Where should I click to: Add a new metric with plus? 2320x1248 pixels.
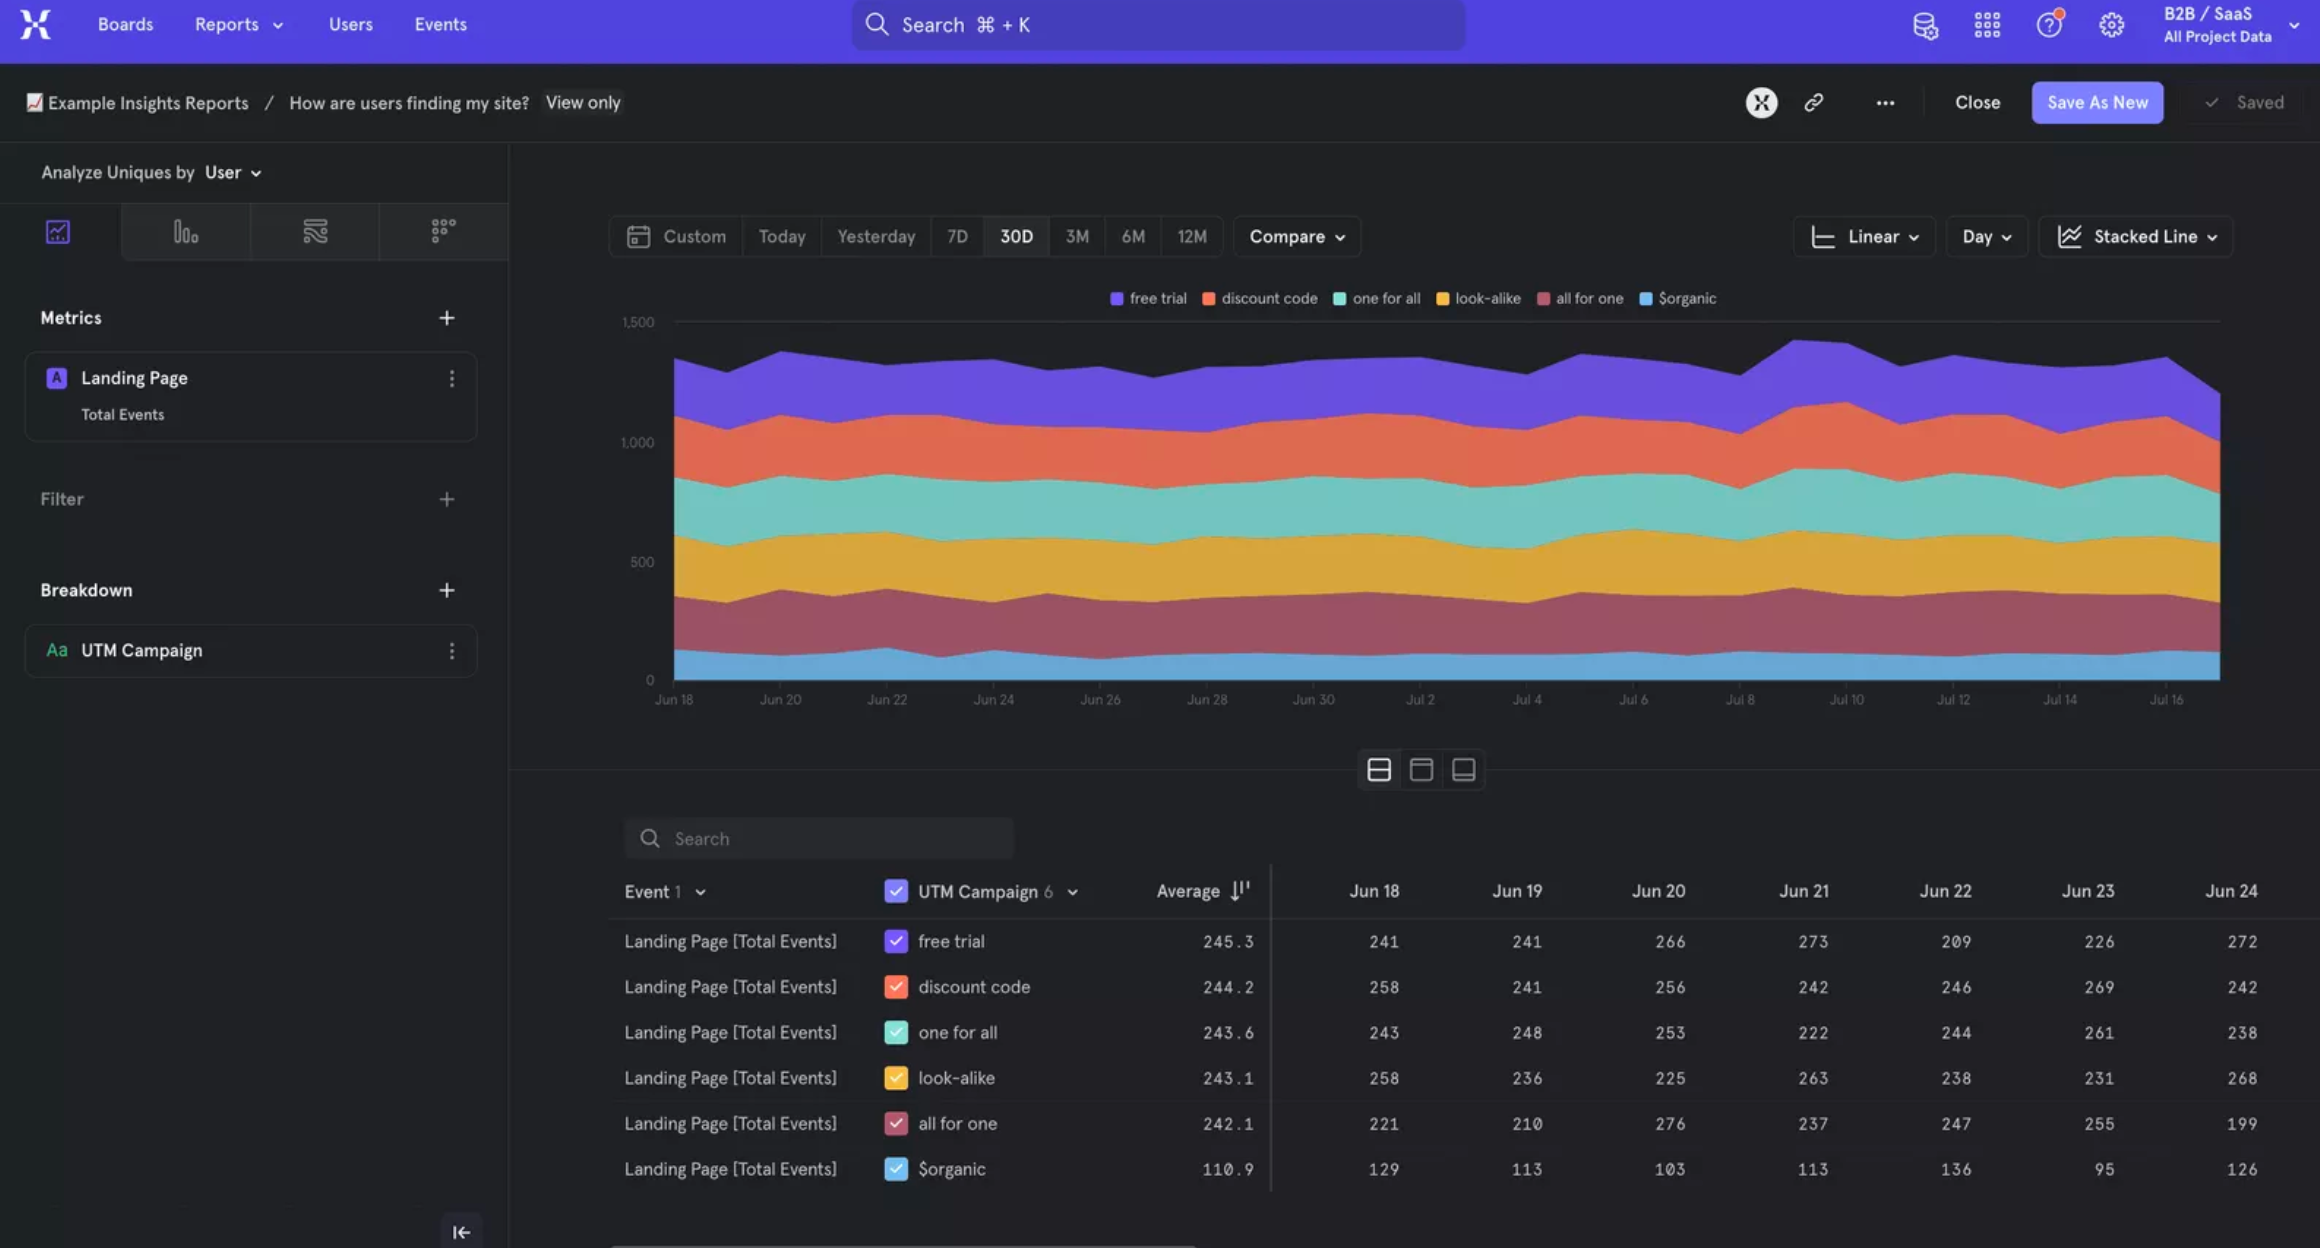[446, 318]
